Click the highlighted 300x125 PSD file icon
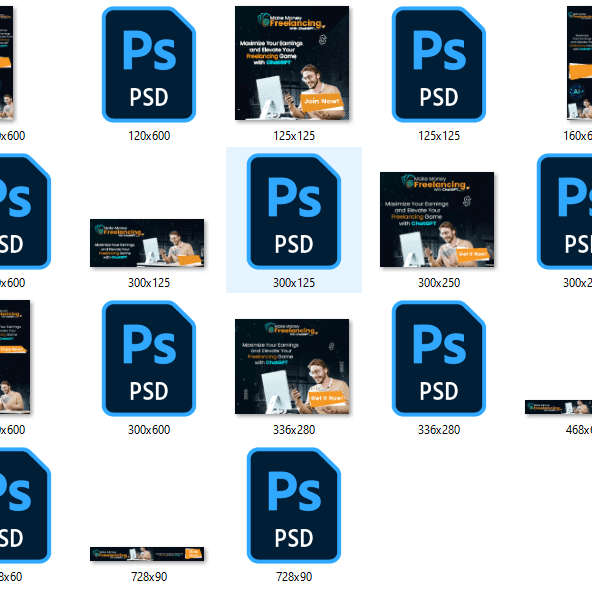Screen dimensions: 592x594 coord(294,211)
